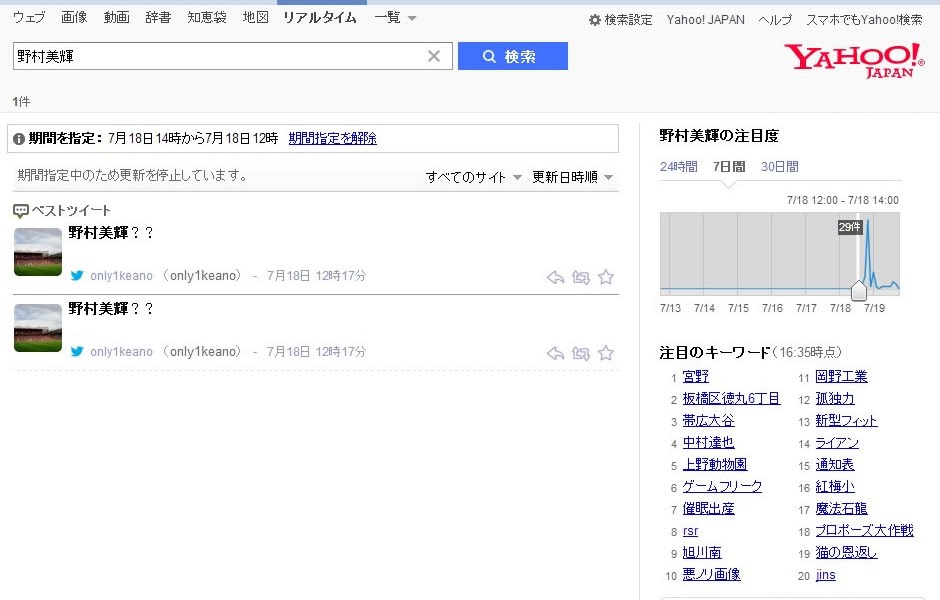Image resolution: width=940 pixels, height=600 pixels.
Task: Open keyword jins
Action: tap(825, 575)
